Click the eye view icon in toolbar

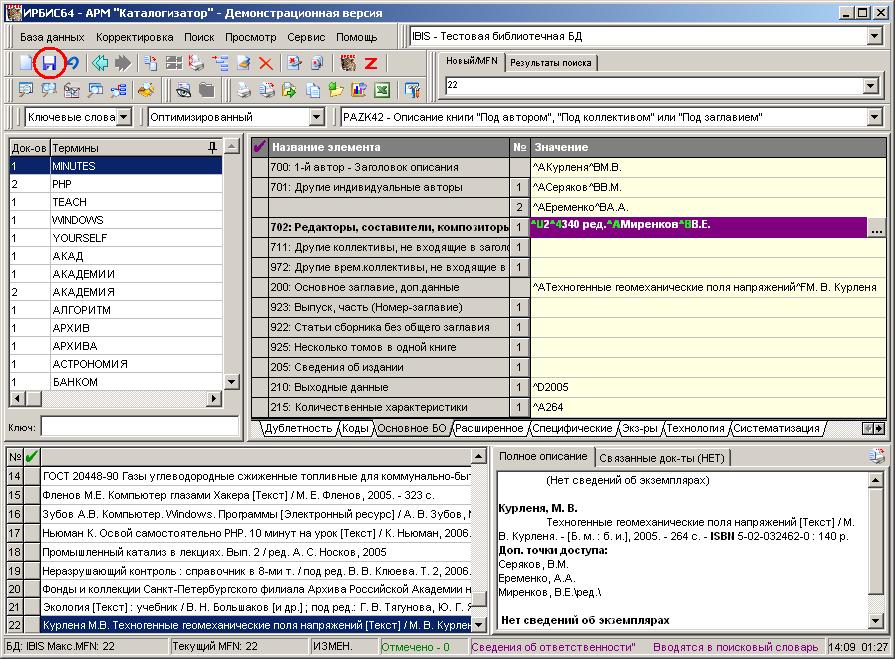[x=184, y=91]
